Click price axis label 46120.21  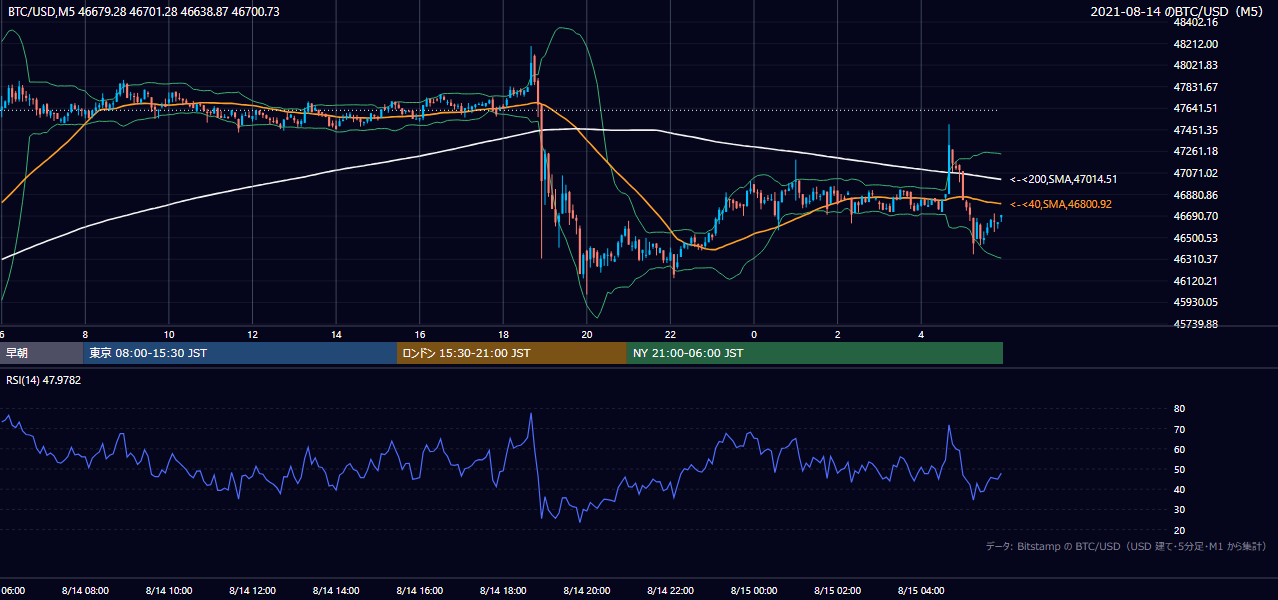(x=1196, y=281)
